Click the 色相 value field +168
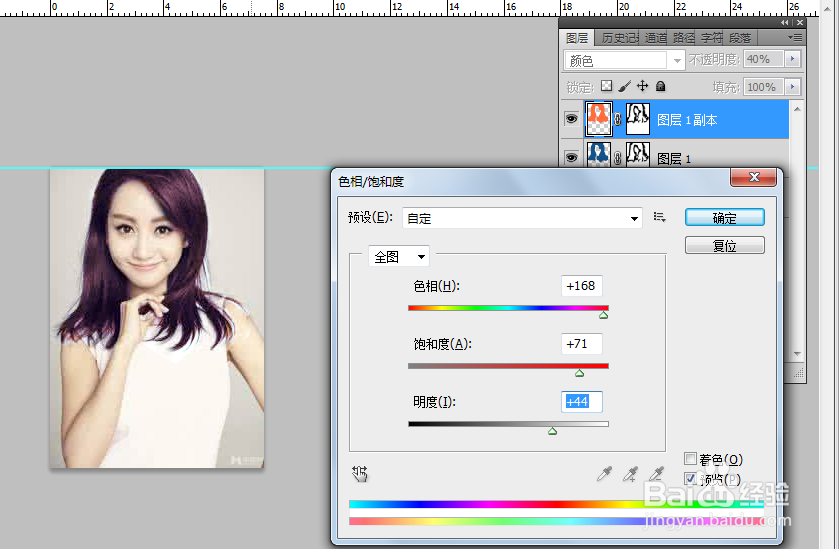 click(582, 286)
